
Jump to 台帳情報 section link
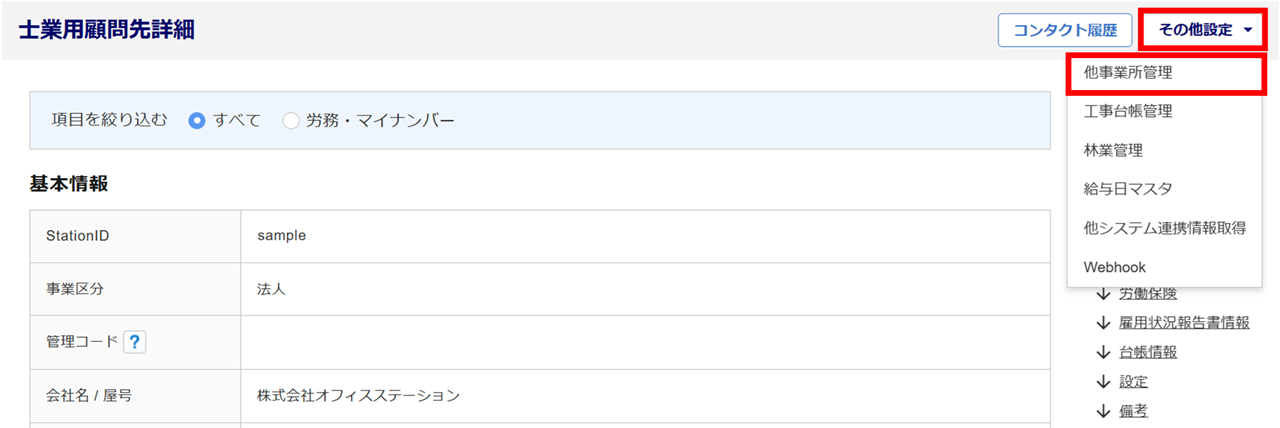coord(1148,352)
